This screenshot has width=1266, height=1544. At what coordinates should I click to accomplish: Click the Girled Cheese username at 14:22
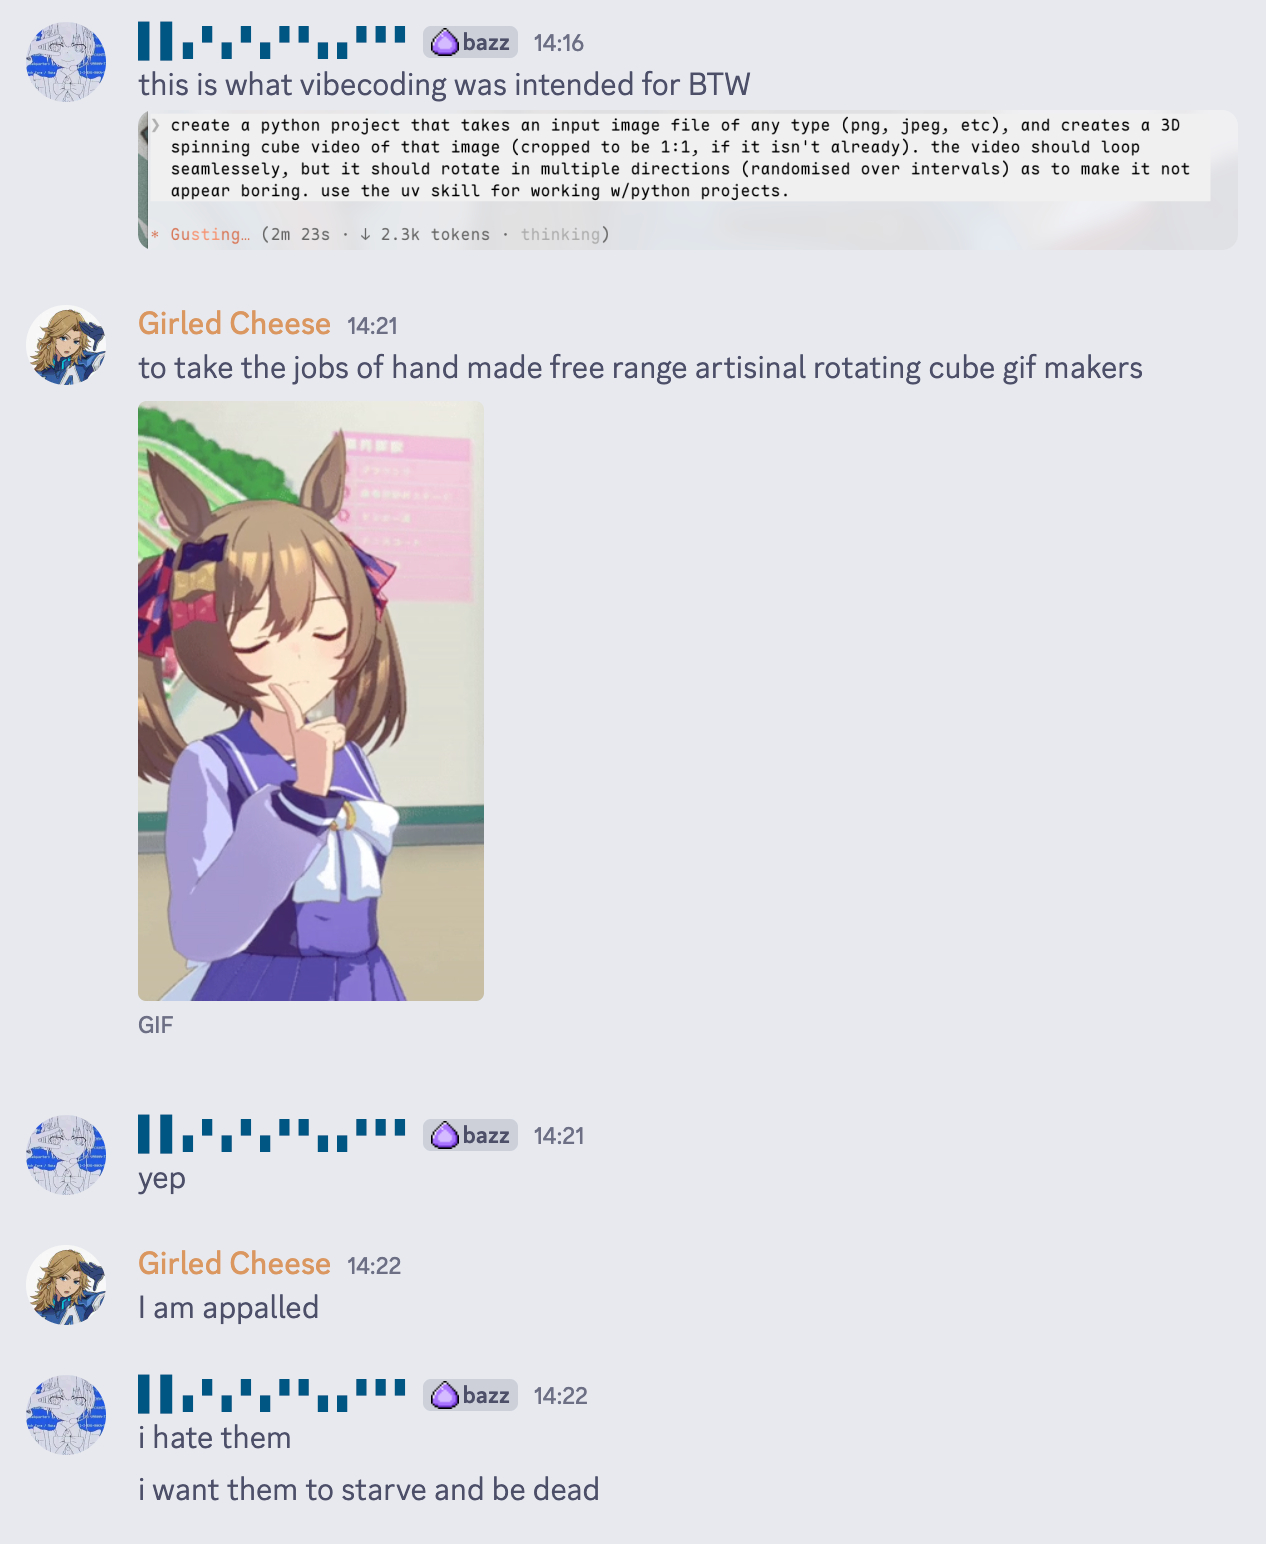pyautogui.click(x=234, y=1264)
